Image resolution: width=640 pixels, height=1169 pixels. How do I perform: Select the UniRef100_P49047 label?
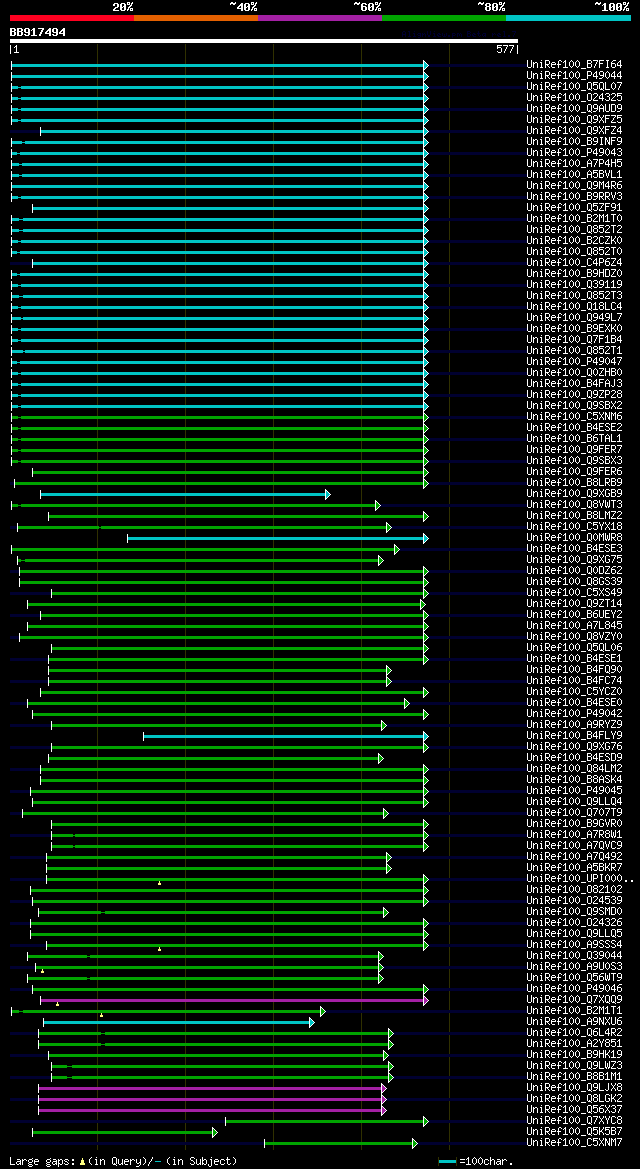[574, 362]
